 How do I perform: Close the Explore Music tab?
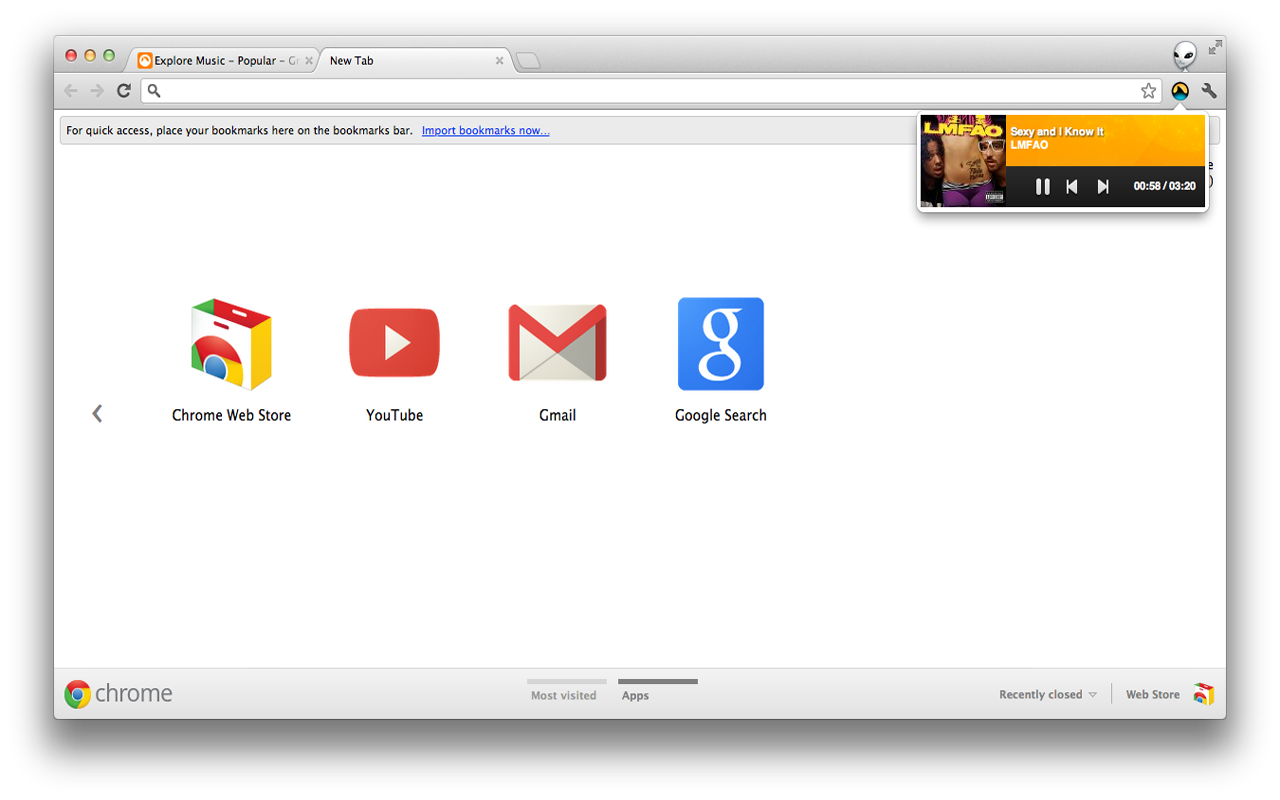pyautogui.click(x=309, y=61)
